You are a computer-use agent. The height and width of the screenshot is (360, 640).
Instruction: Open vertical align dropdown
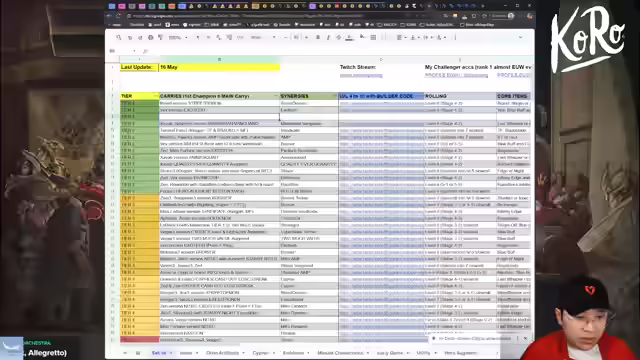pos(414,37)
